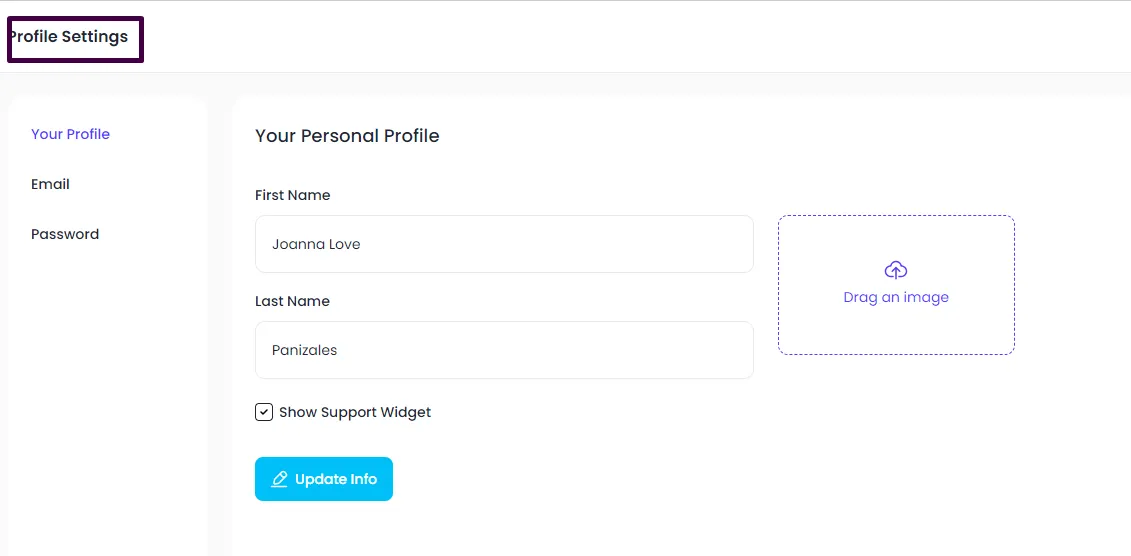The height and width of the screenshot is (556, 1131).
Task: Click the checkmark inside the support widget box
Action: click(264, 412)
